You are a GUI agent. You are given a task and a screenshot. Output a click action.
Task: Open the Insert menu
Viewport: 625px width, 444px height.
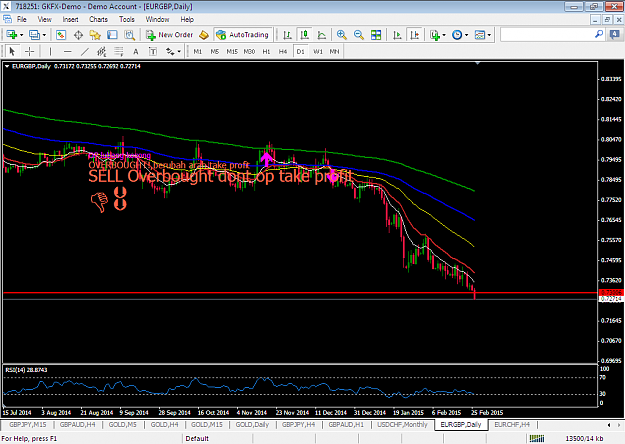70,19
